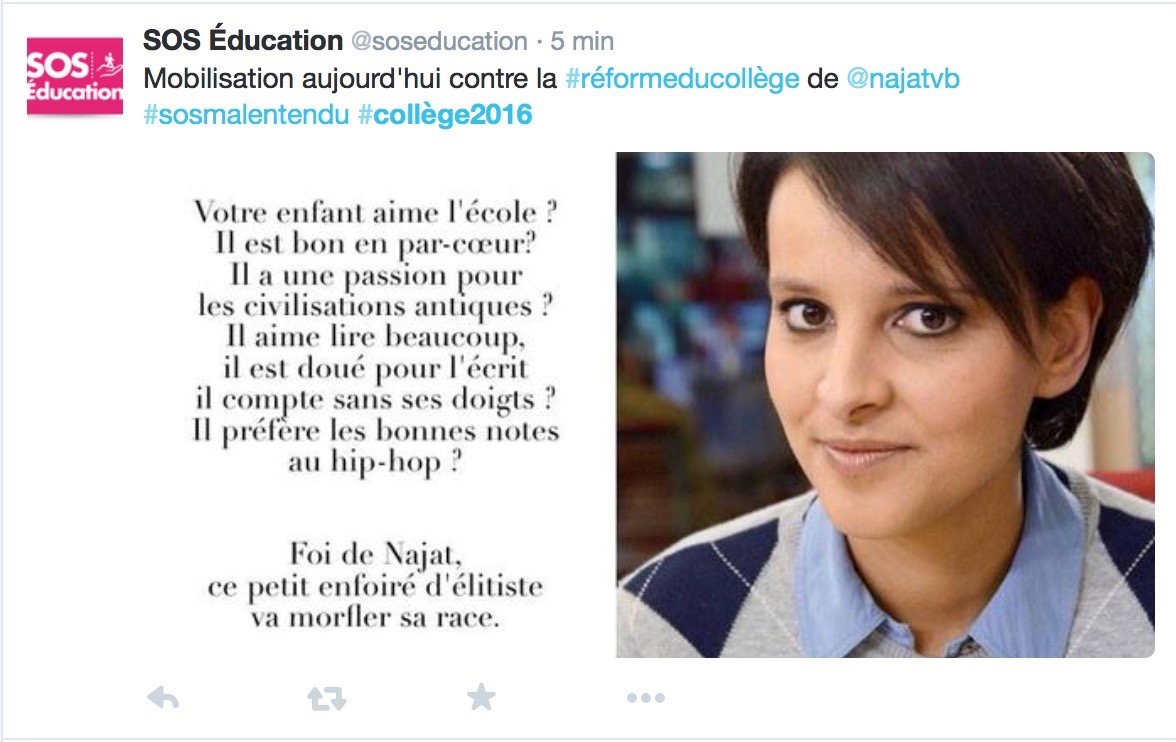Expand tweet via 'Mobilisation aujourd'hui contre la' text
The image size is (1176, 742).
point(350,79)
